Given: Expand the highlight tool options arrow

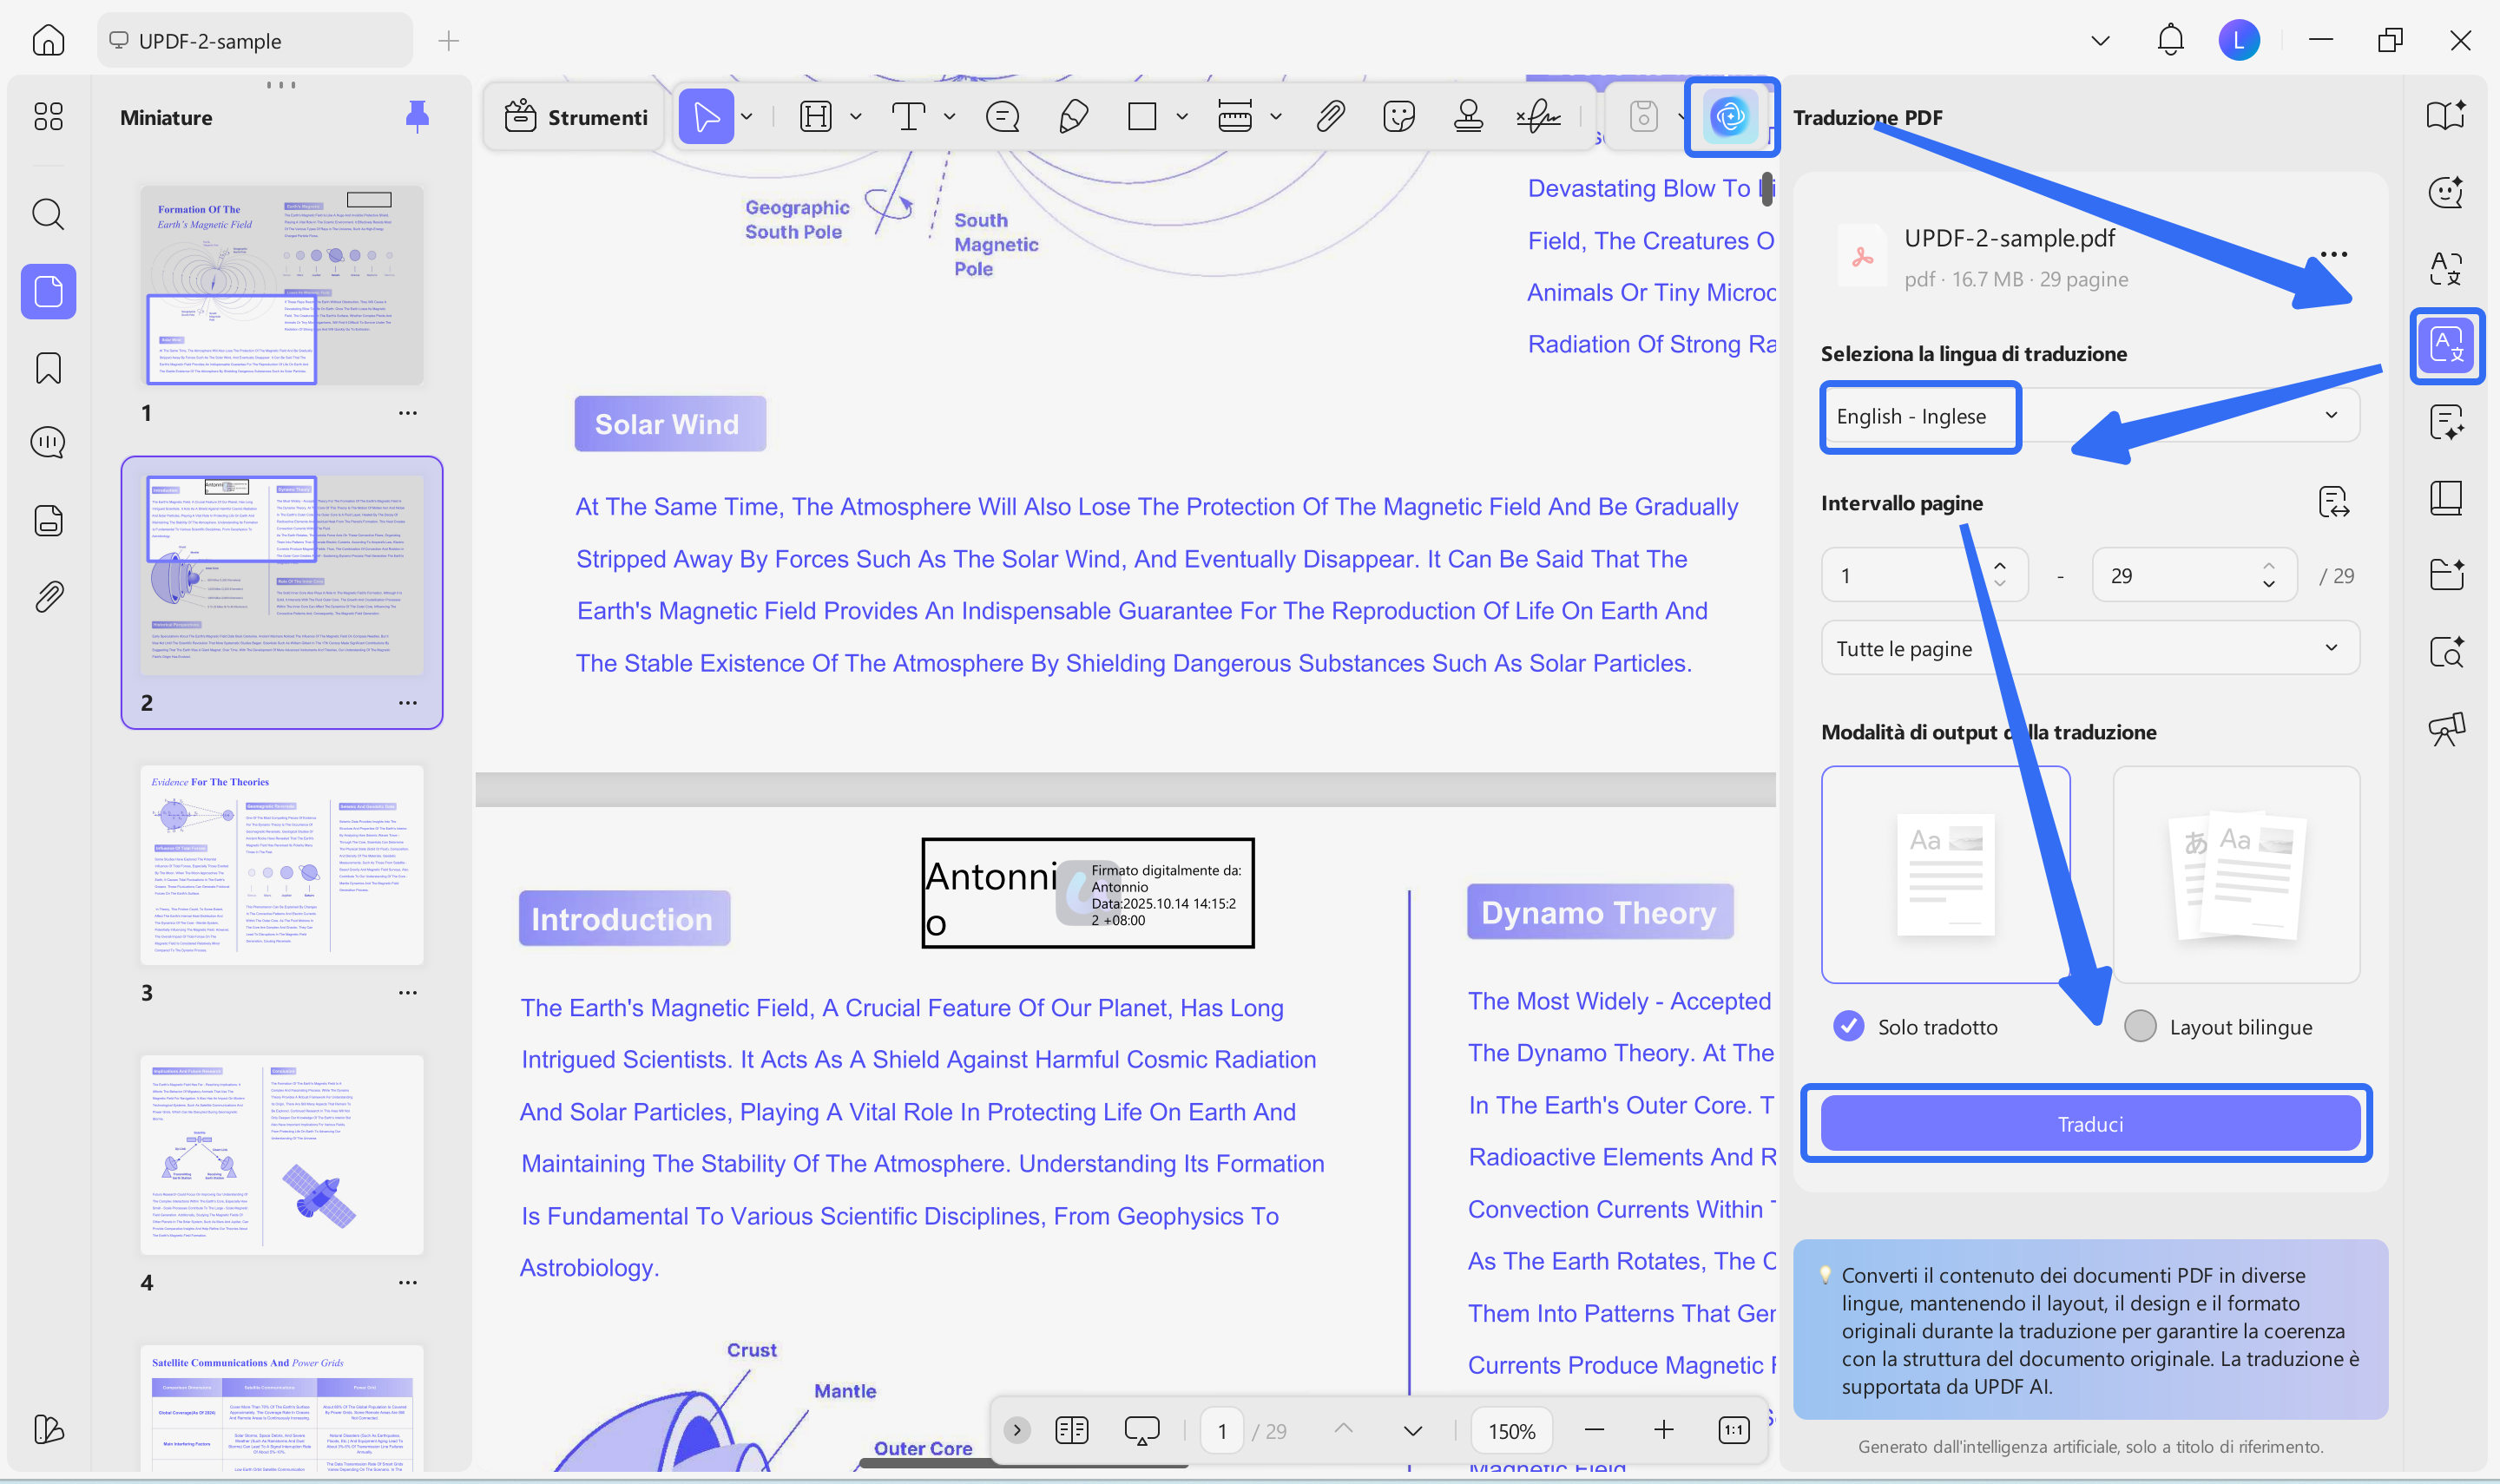Looking at the screenshot, I should point(855,117).
